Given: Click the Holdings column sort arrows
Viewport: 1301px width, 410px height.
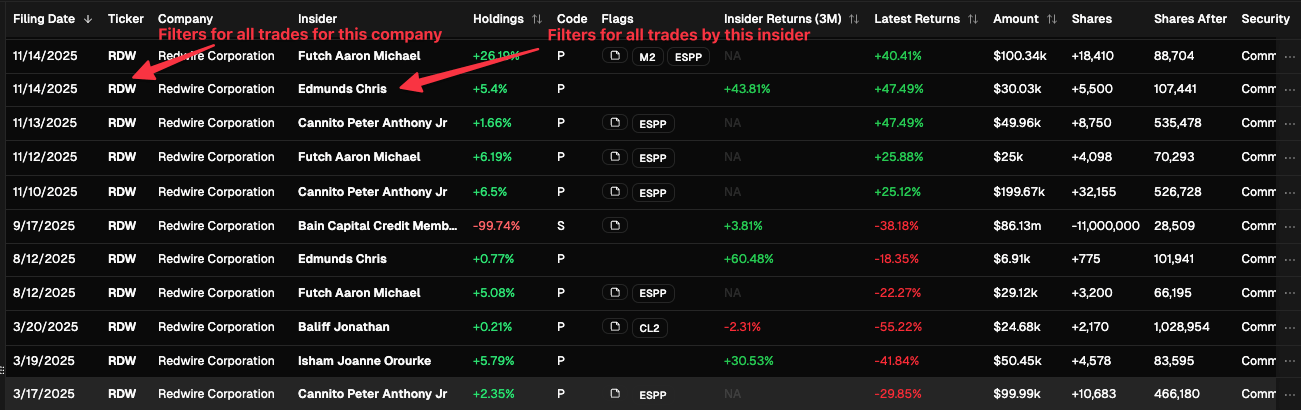Looking at the screenshot, I should pyautogui.click(x=537, y=19).
